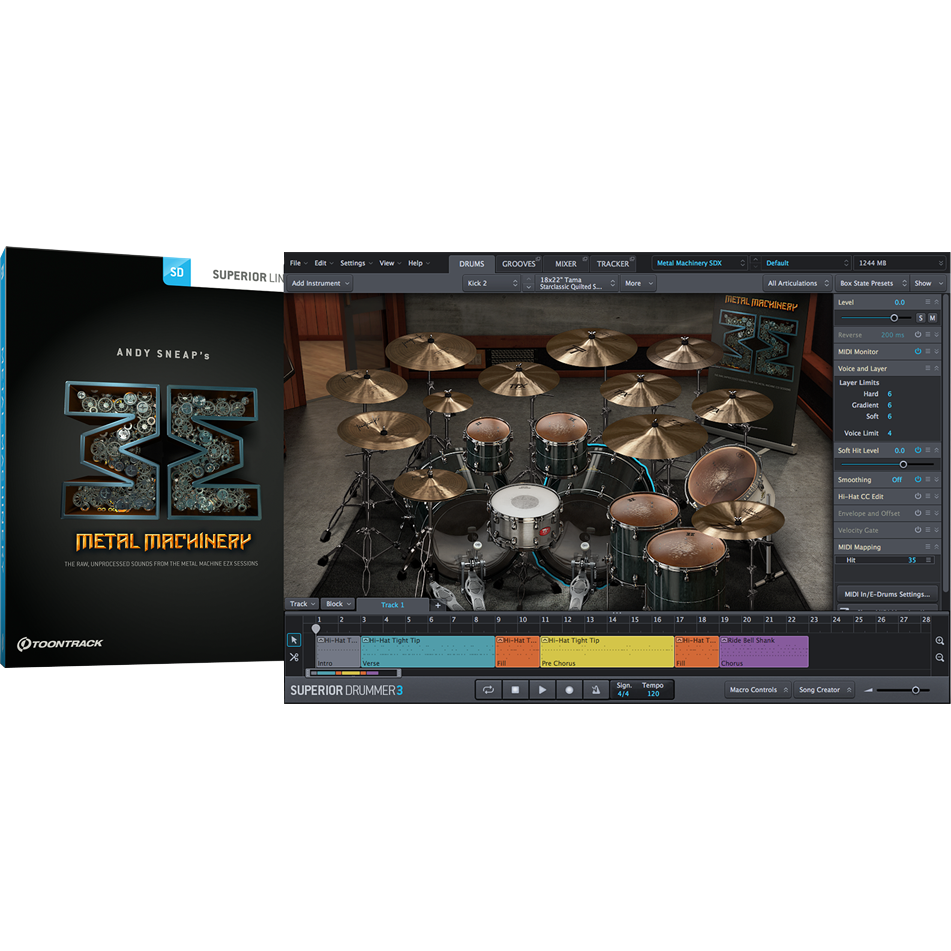Open the Edit menu
This screenshot has width=951, height=951.
324,263
